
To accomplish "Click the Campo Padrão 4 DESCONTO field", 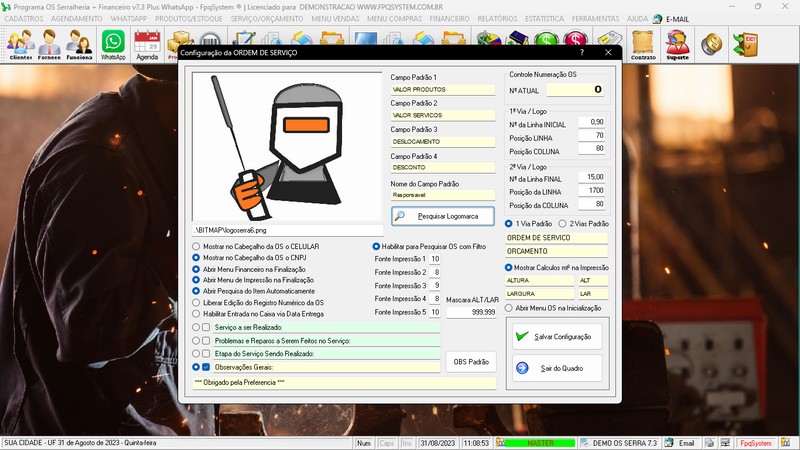I will click(443, 167).
